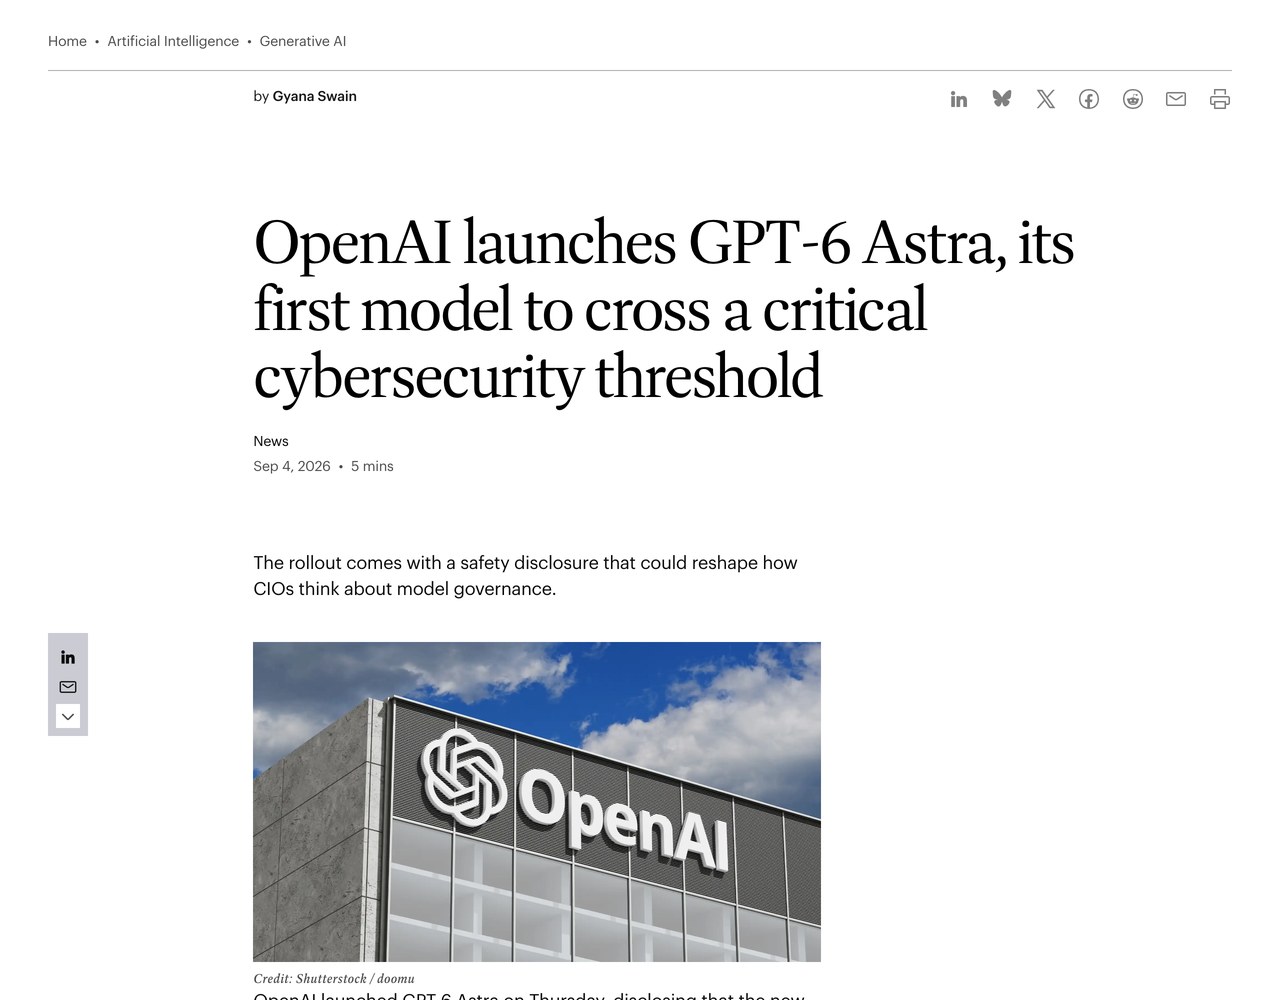Open Generative AI breadcrumb
The height and width of the screenshot is (1000, 1280).
(303, 41)
